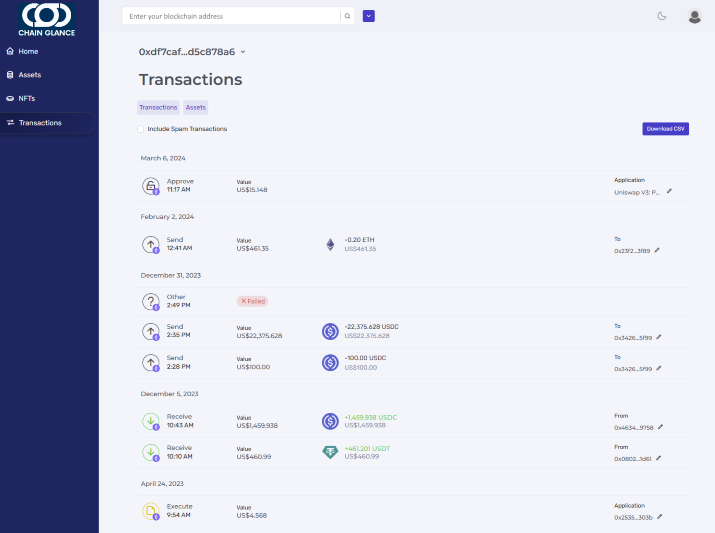Open the user profile avatar
This screenshot has width=715, height=533.
click(x=694, y=16)
